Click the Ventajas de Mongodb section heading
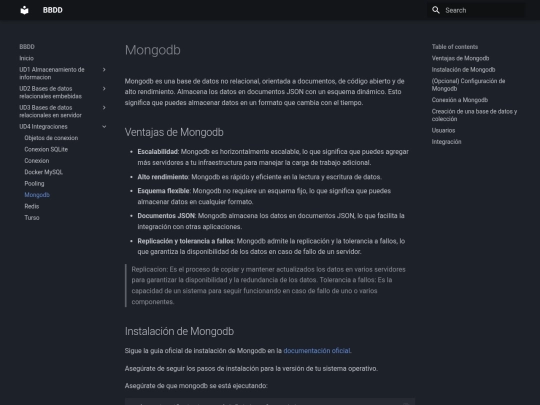This screenshot has height=405, width=540. [x=174, y=132]
